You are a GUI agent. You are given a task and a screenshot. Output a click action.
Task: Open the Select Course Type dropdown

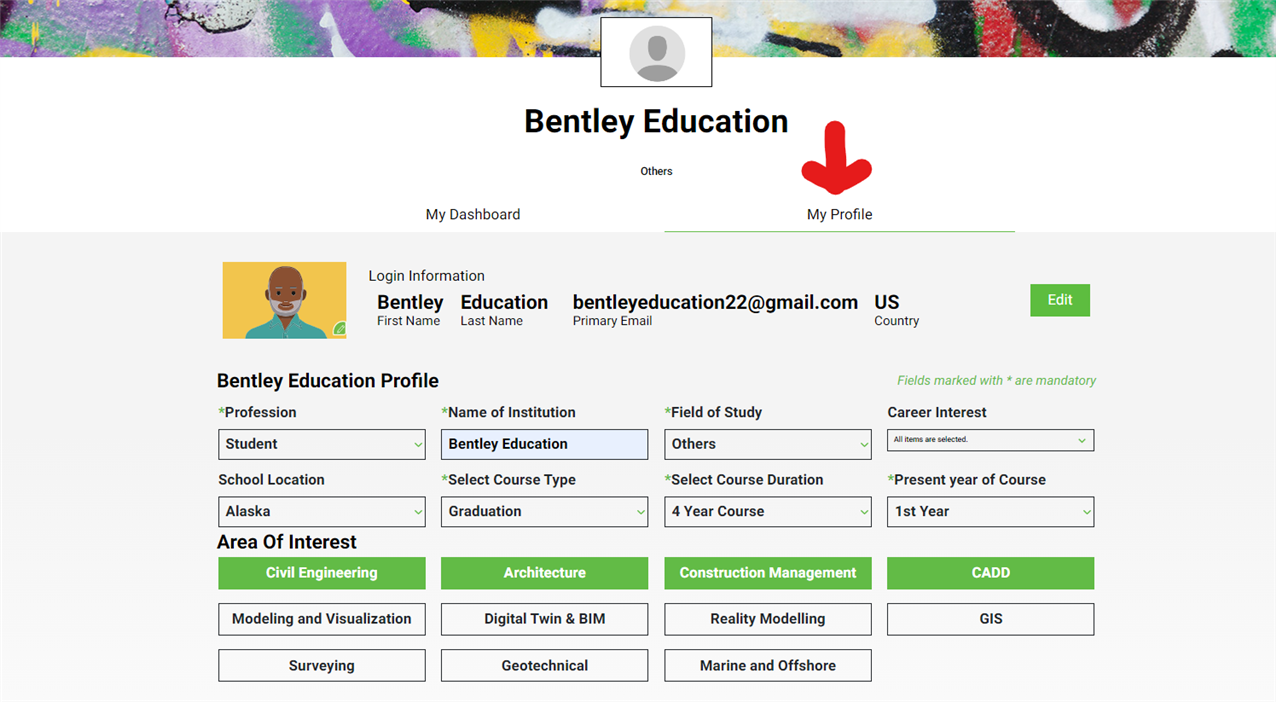[544, 512]
